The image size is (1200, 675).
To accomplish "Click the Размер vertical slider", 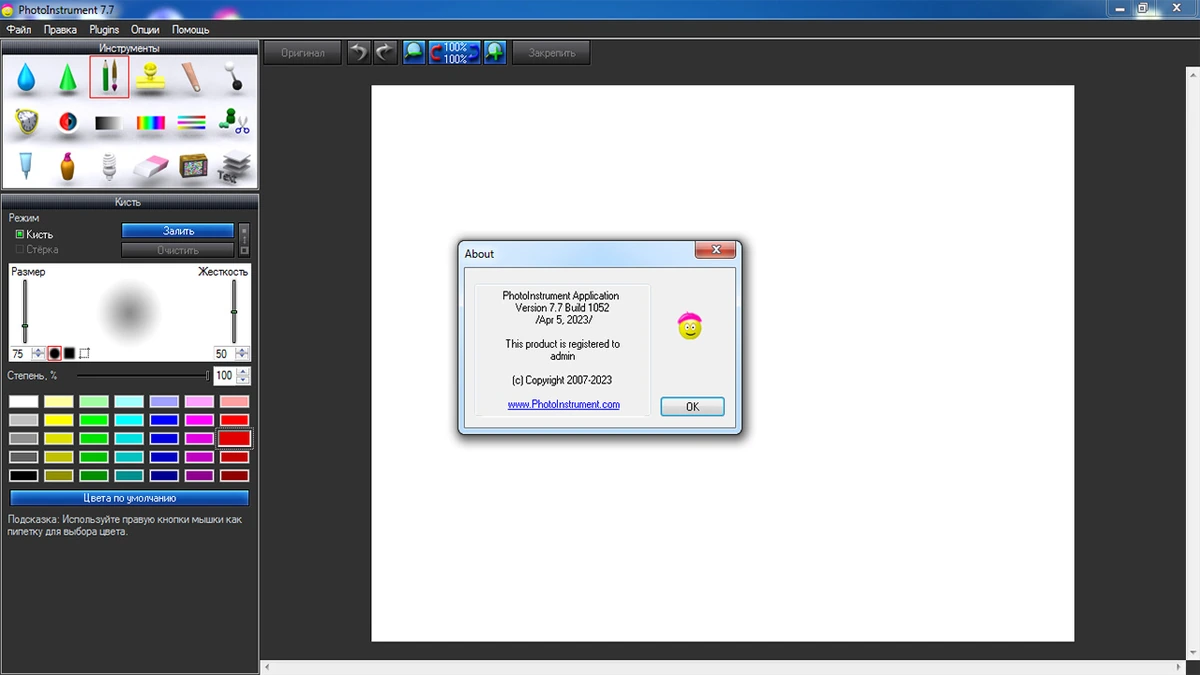I will (25, 312).
